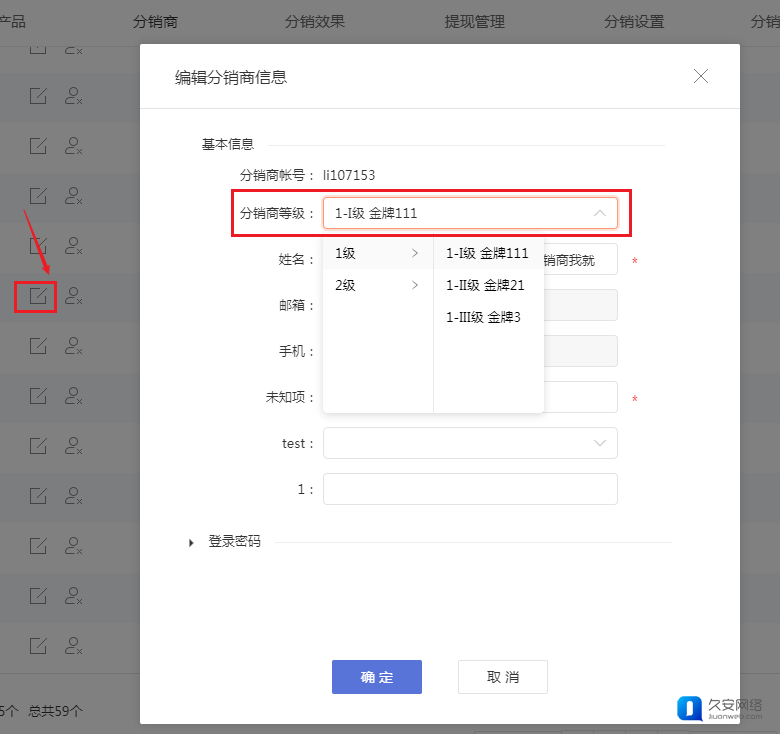Click remove-user icon level with test label
The height and width of the screenshot is (734, 780).
click(73, 446)
